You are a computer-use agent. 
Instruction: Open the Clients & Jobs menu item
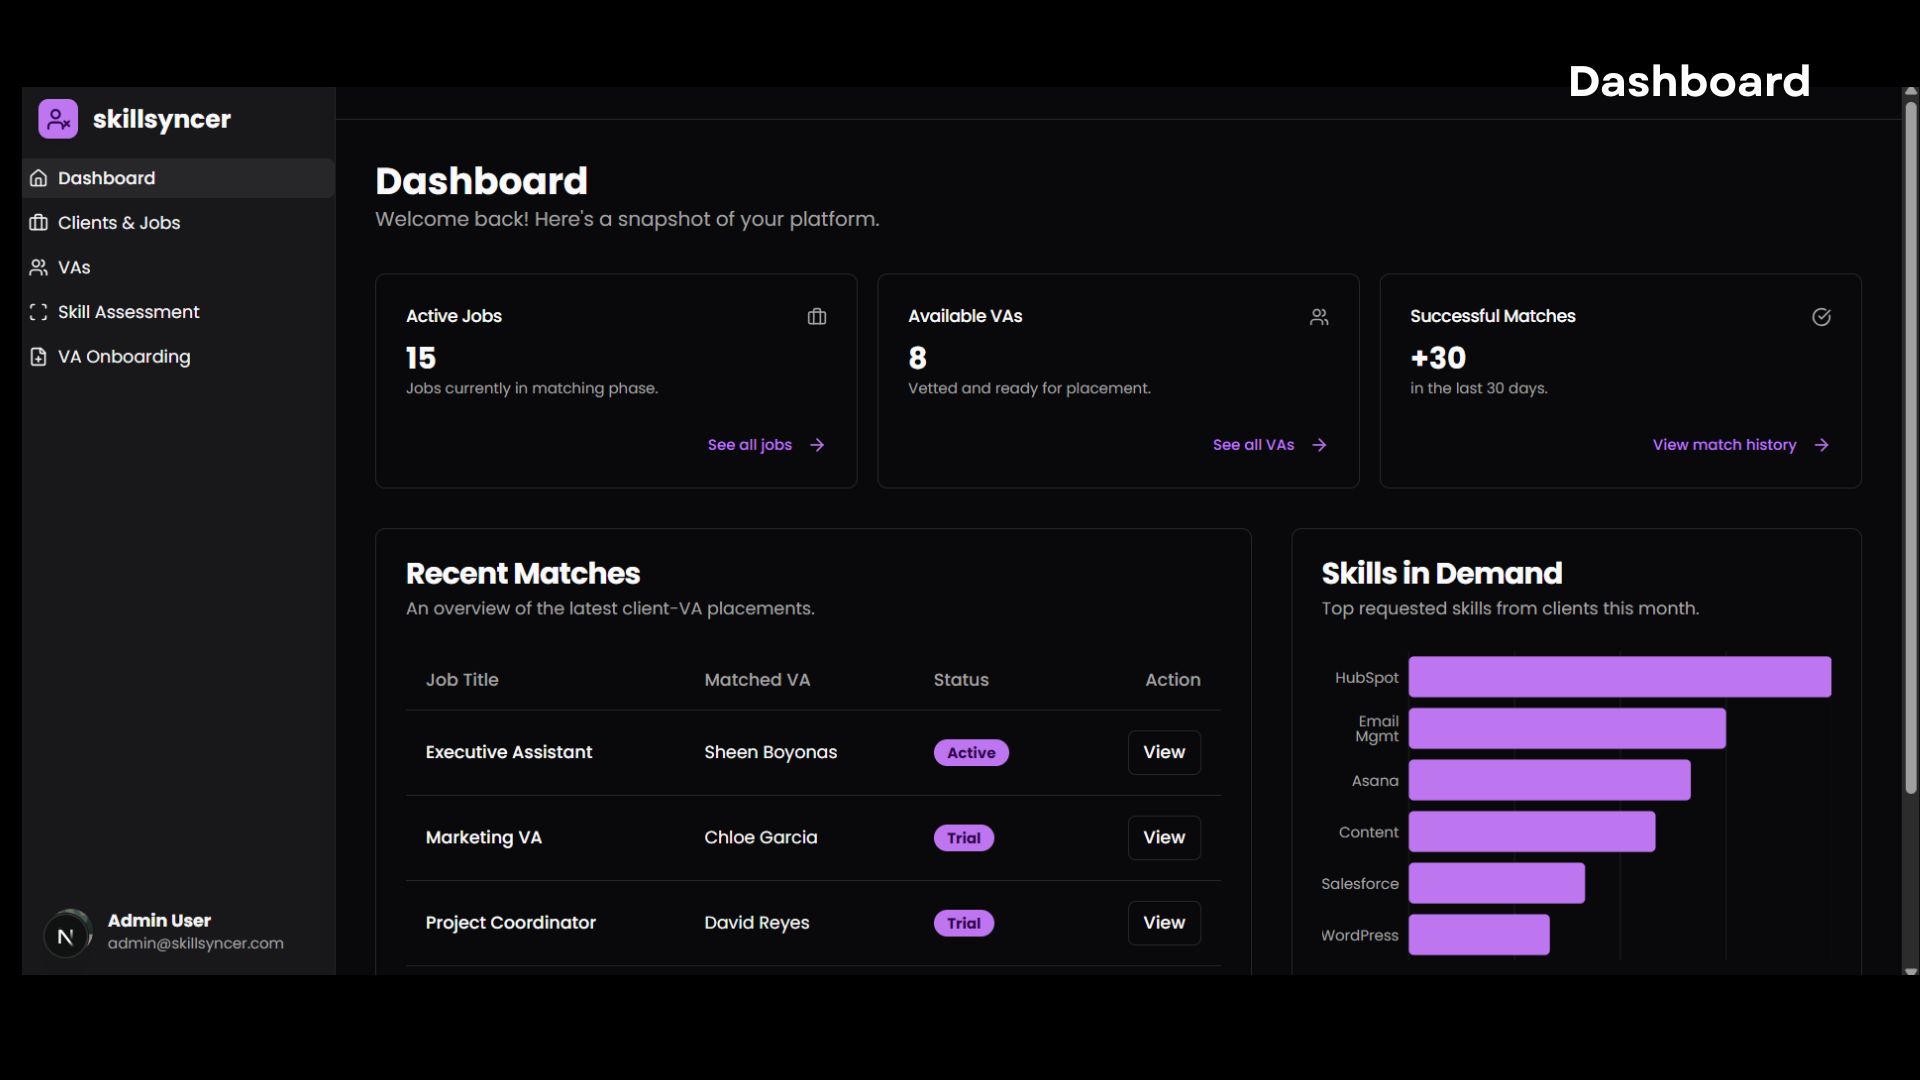[119, 223]
